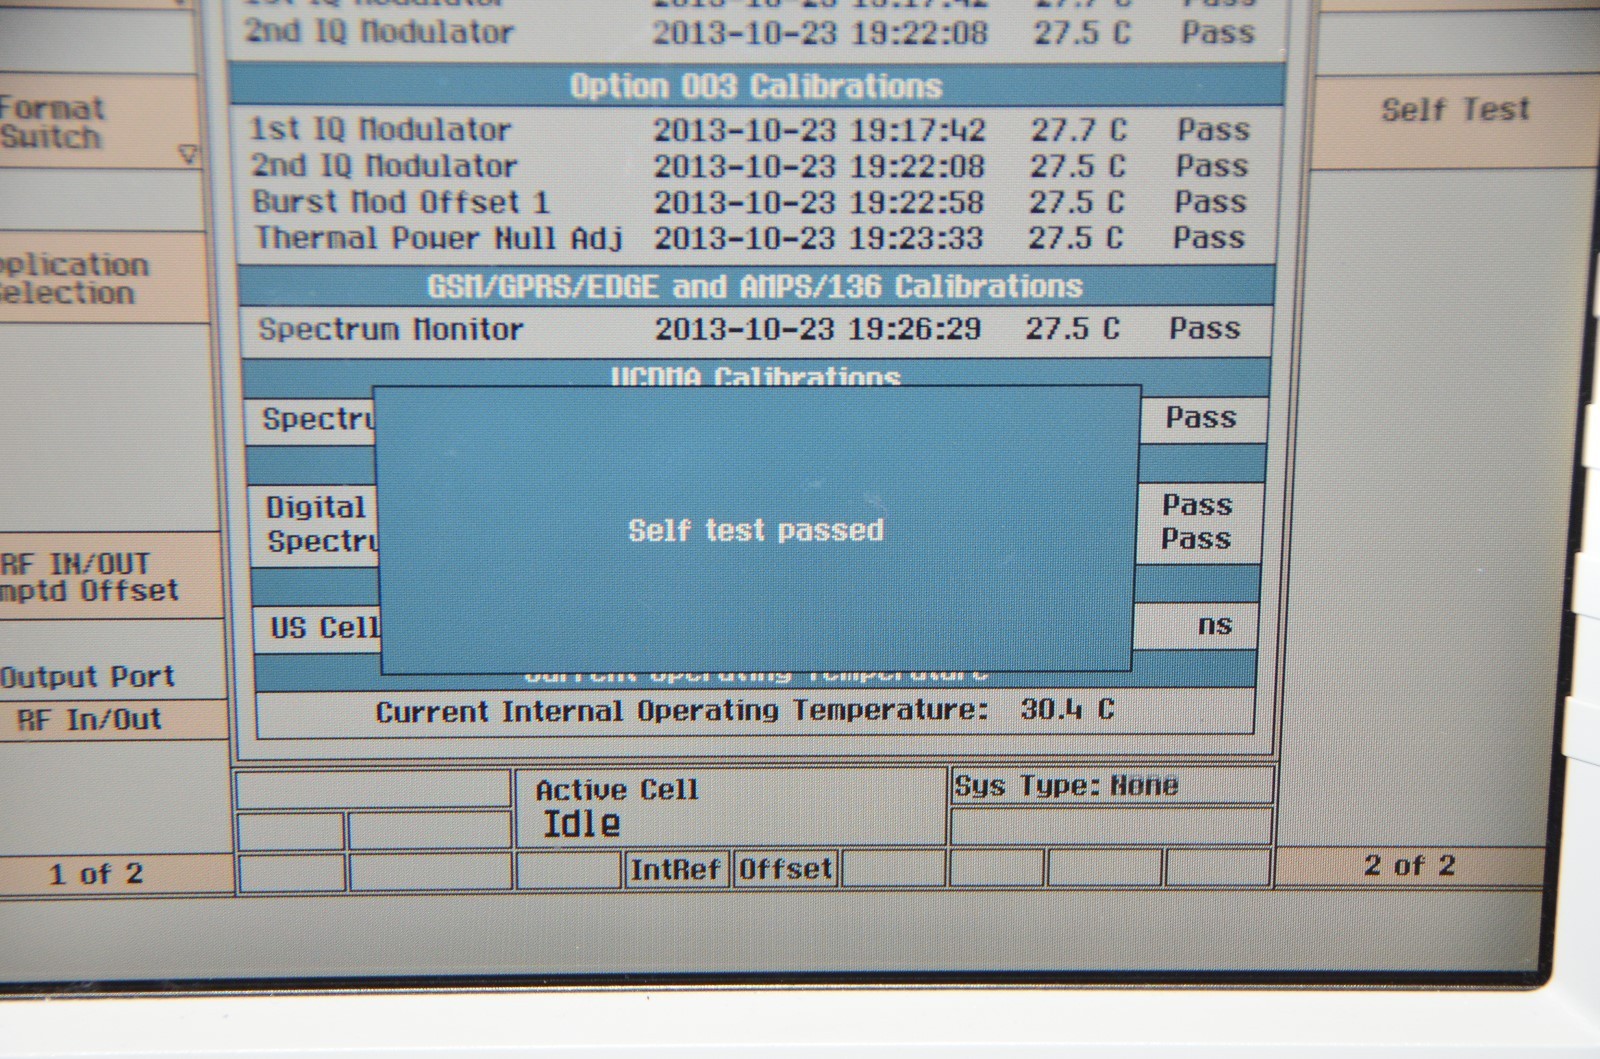Select the Burst Mod Offset 1 row
This screenshot has width=1600, height=1059.
click(x=750, y=202)
